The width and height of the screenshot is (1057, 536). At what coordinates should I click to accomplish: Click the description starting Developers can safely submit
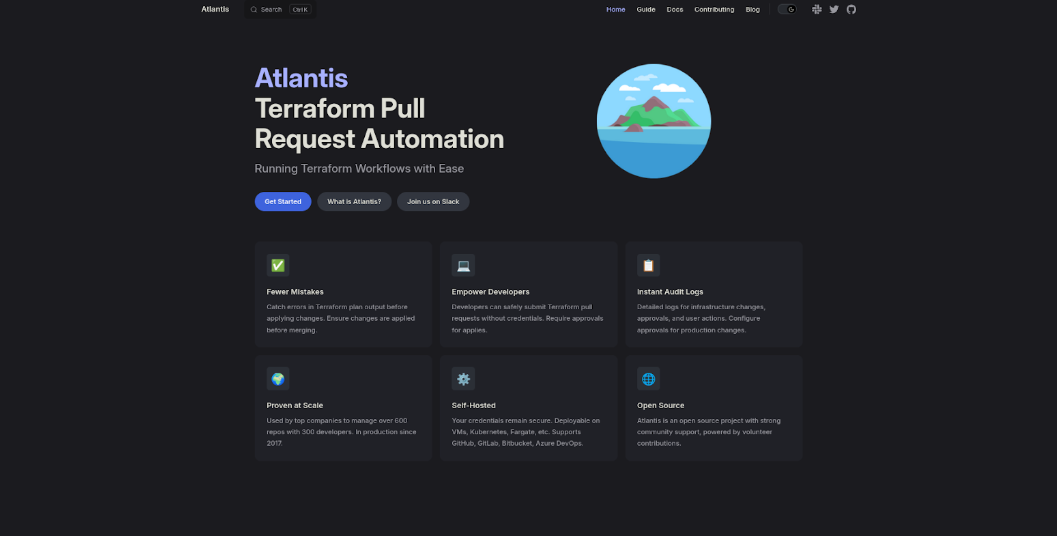coord(528,318)
